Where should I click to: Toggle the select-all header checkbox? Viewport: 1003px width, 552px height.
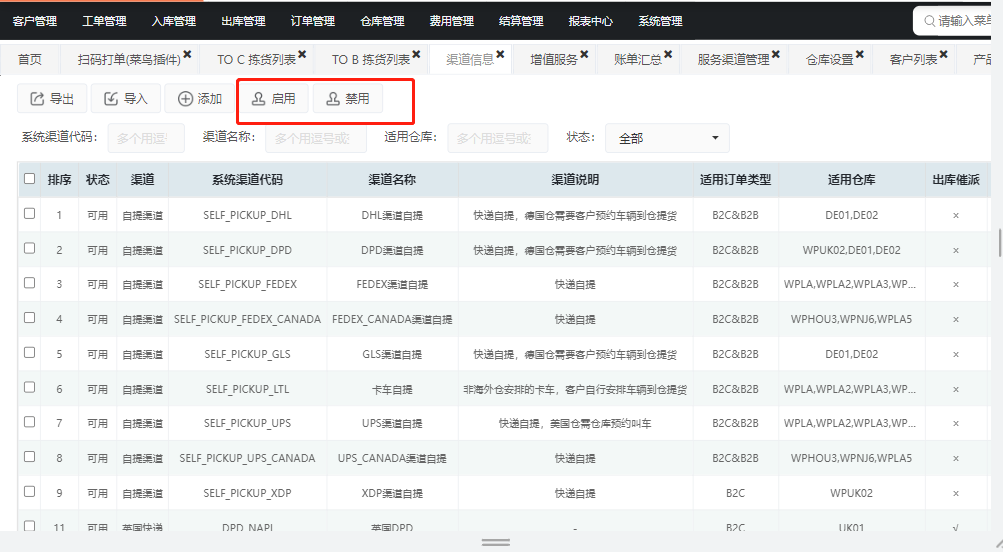pyautogui.click(x=29, y=178)
